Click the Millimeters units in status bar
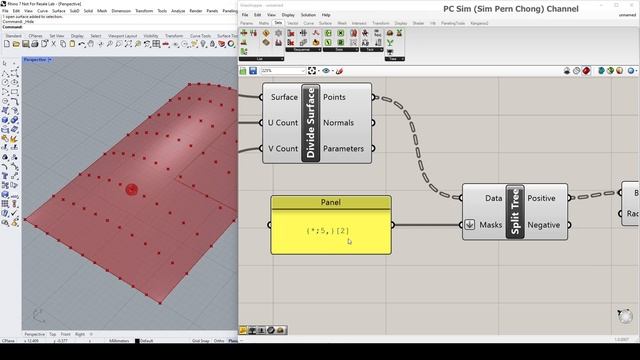640x360 pixels. pyautogui.click(x=119, y=340)
